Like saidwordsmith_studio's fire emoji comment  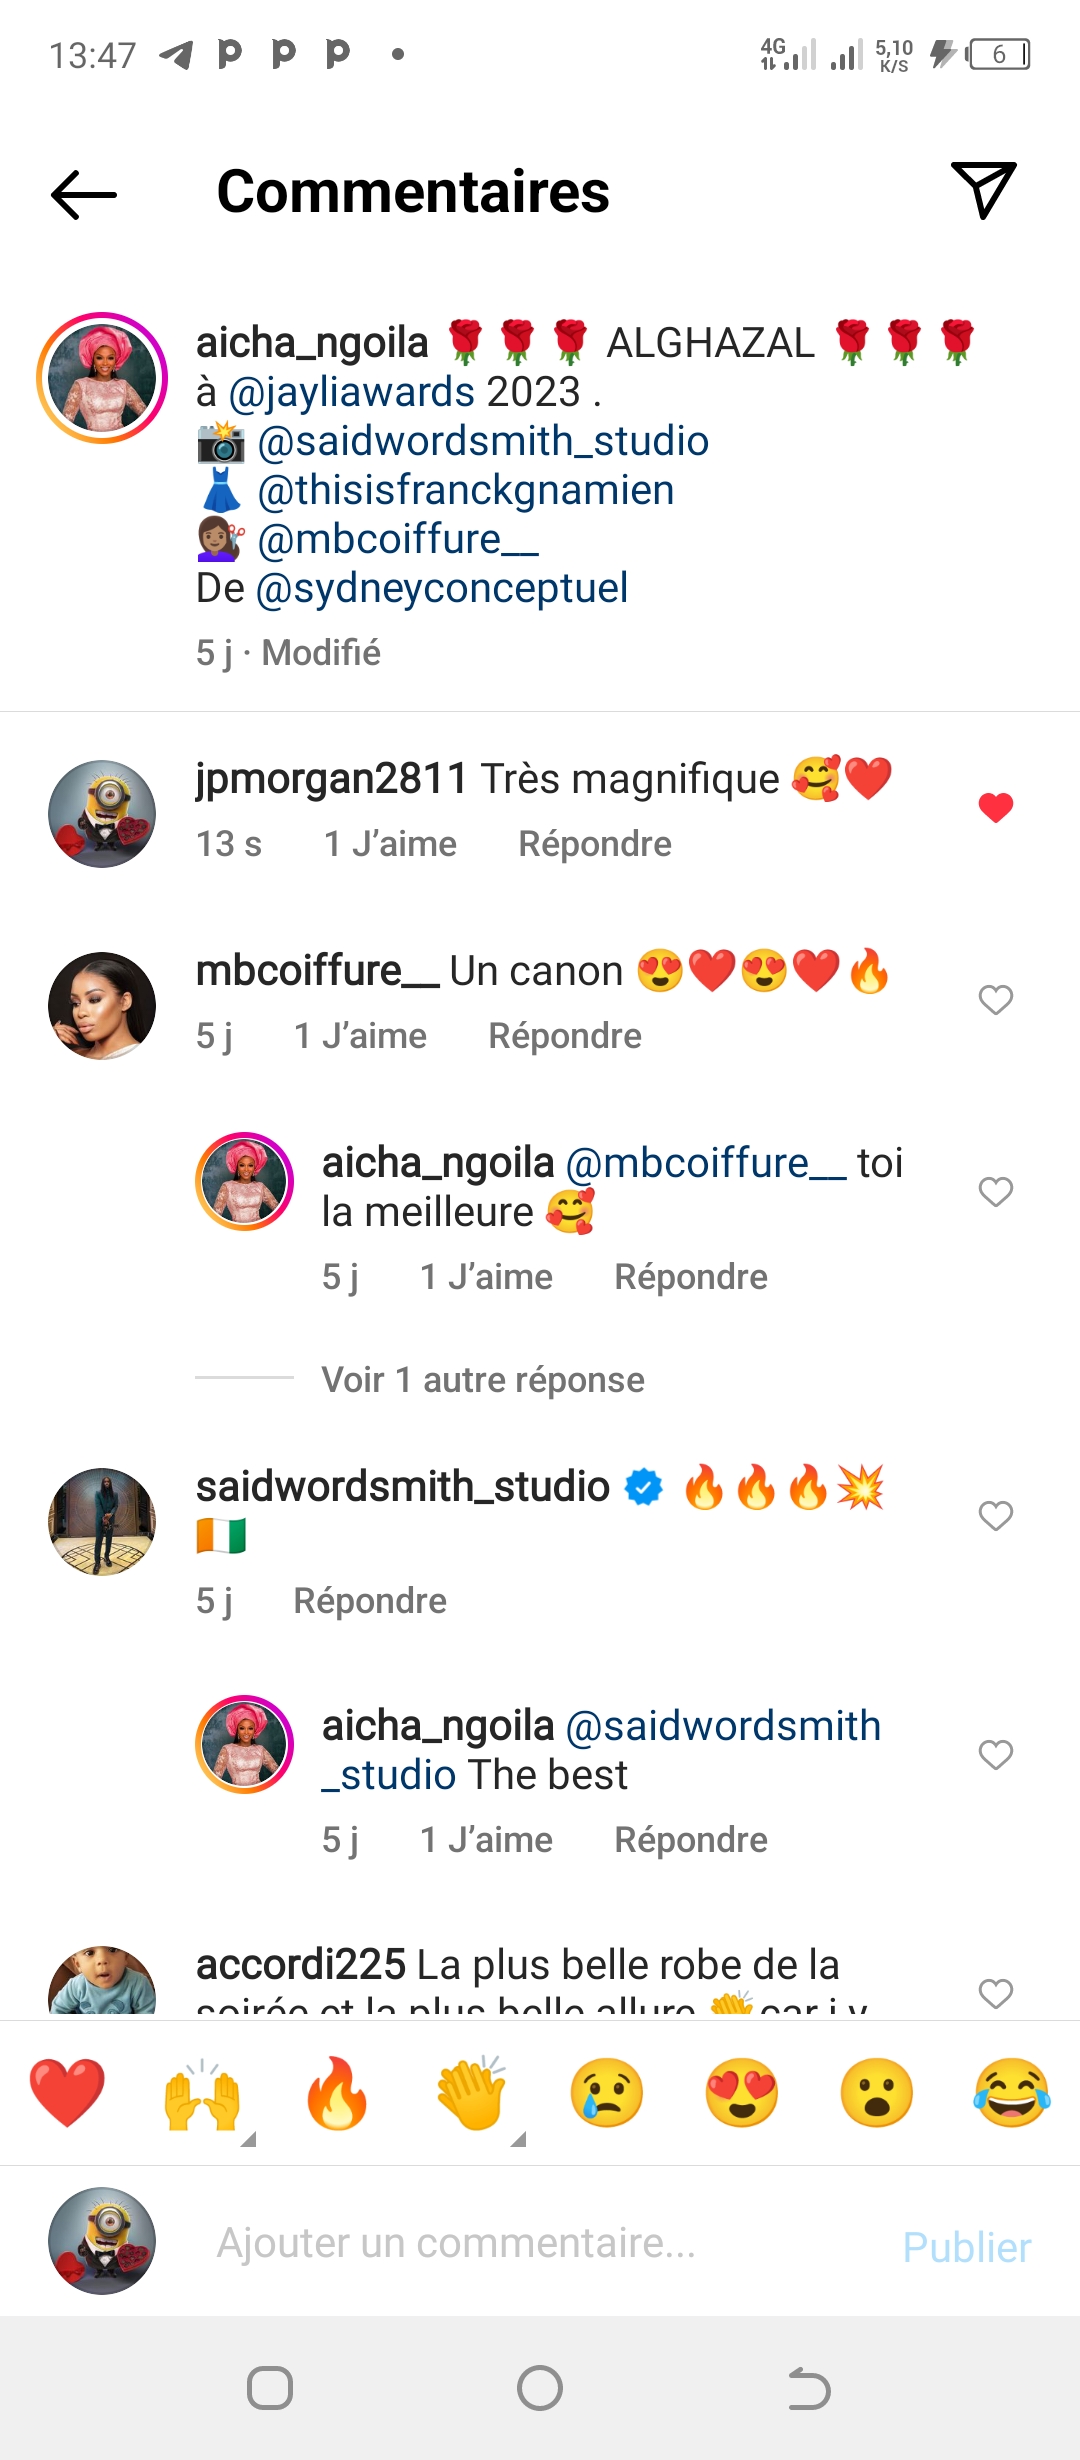(995, 1516)
